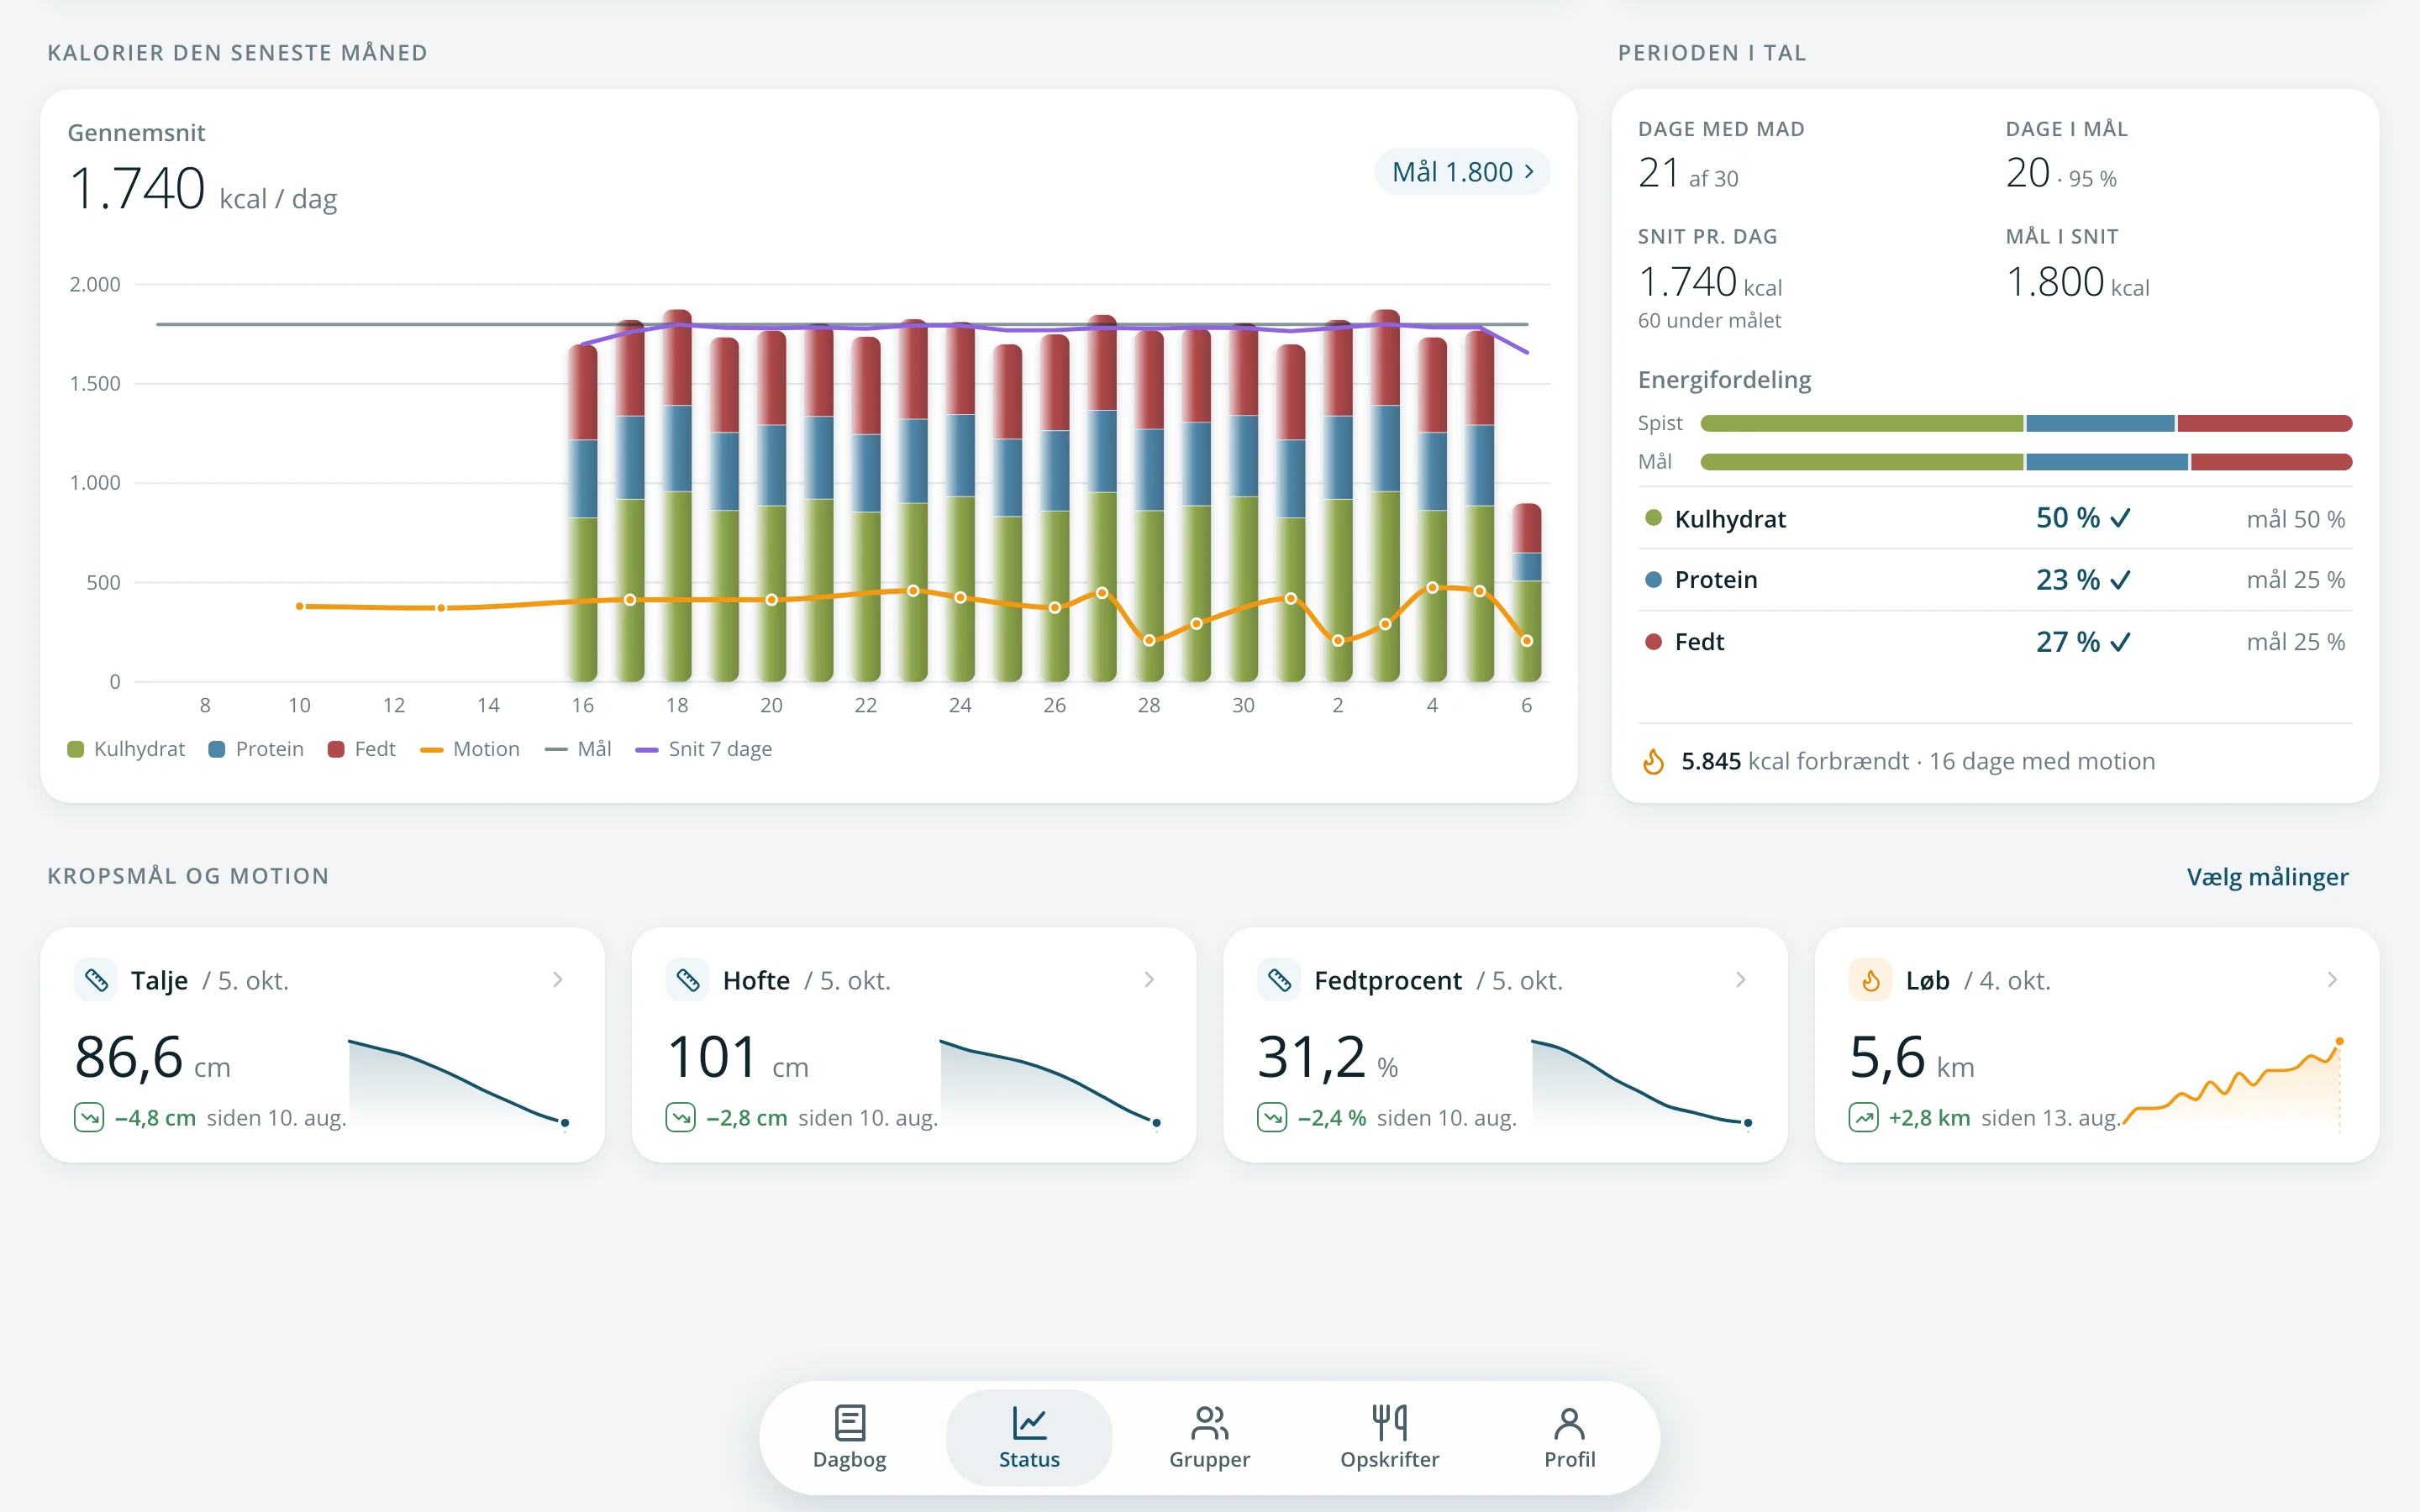Open the Profil tab
2420x1512 pixels.
tap(1569, 1437)
